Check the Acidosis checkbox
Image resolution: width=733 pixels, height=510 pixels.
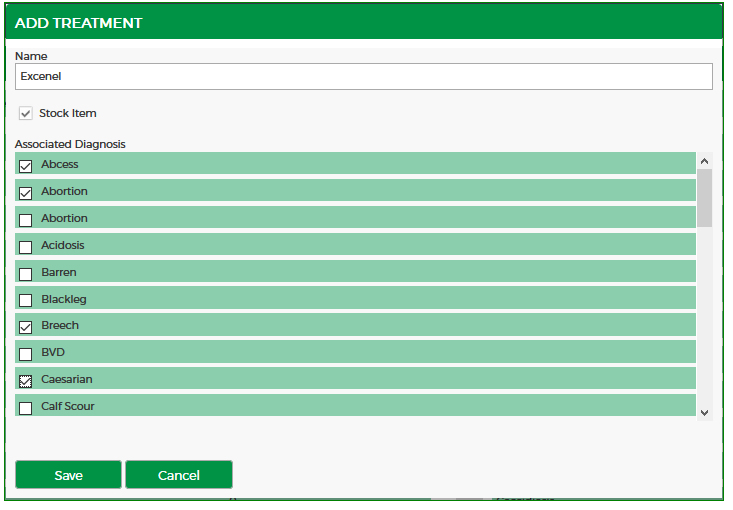(26, 247)
